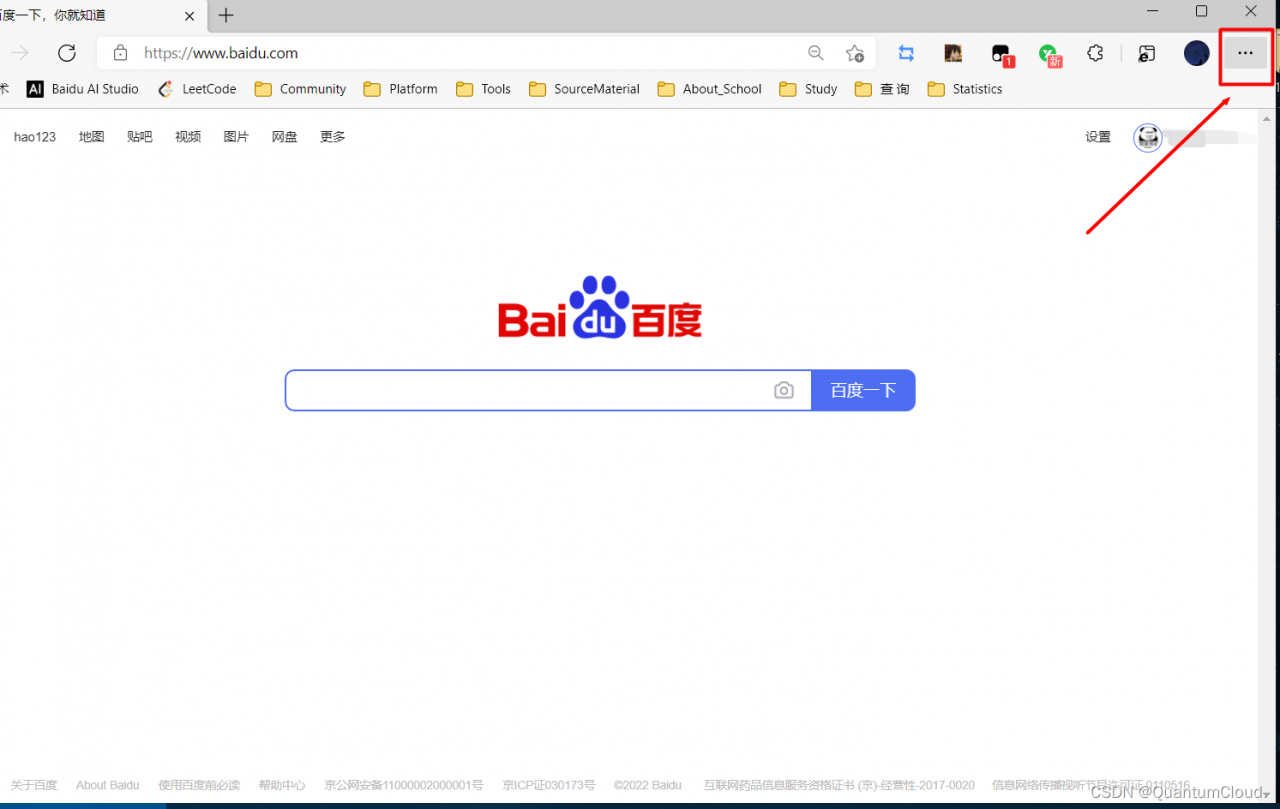Click the IE mode tab icon

1148,53
